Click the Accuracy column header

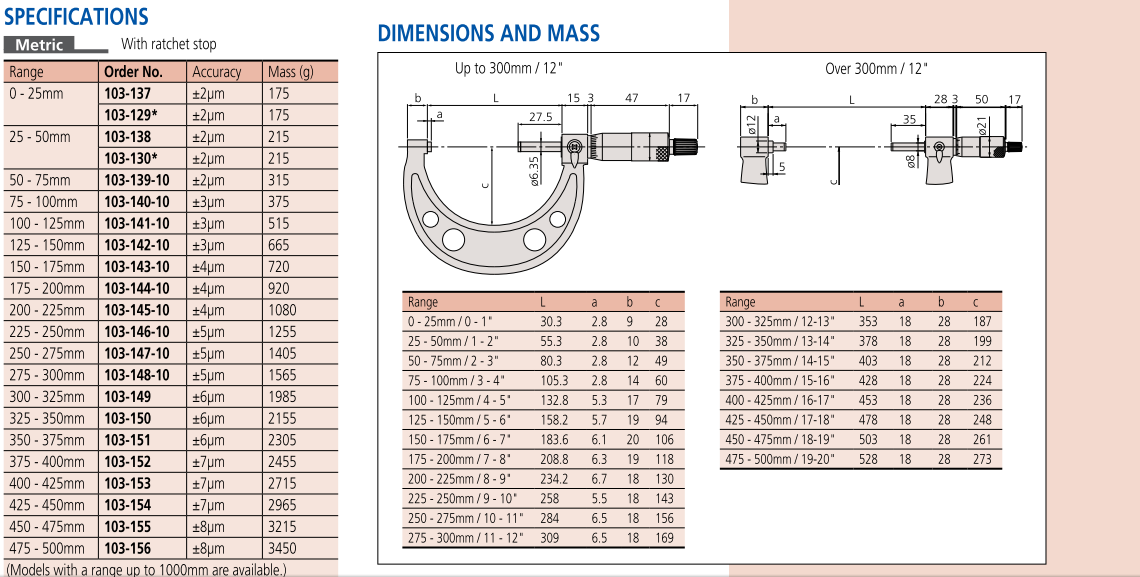216,72
